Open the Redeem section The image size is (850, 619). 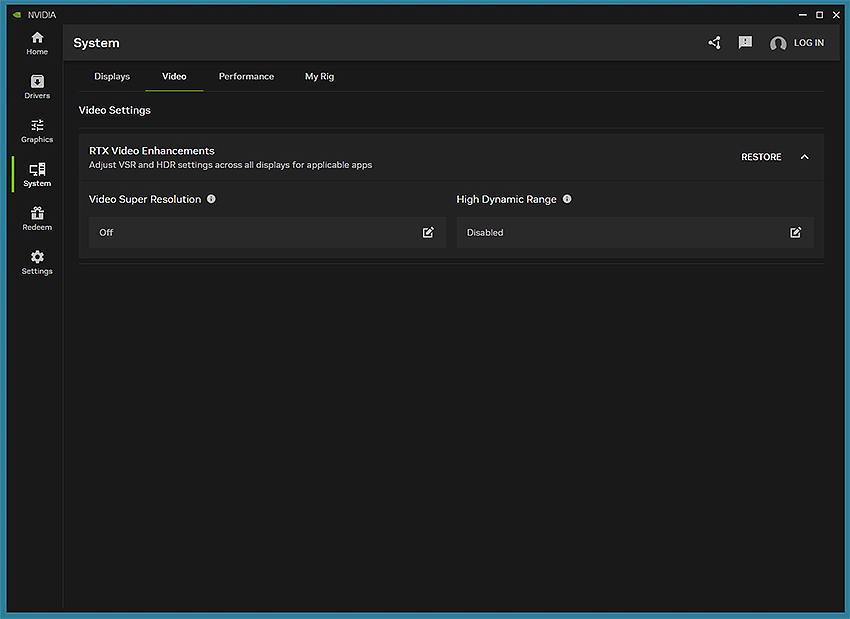(x=37, y=219)
